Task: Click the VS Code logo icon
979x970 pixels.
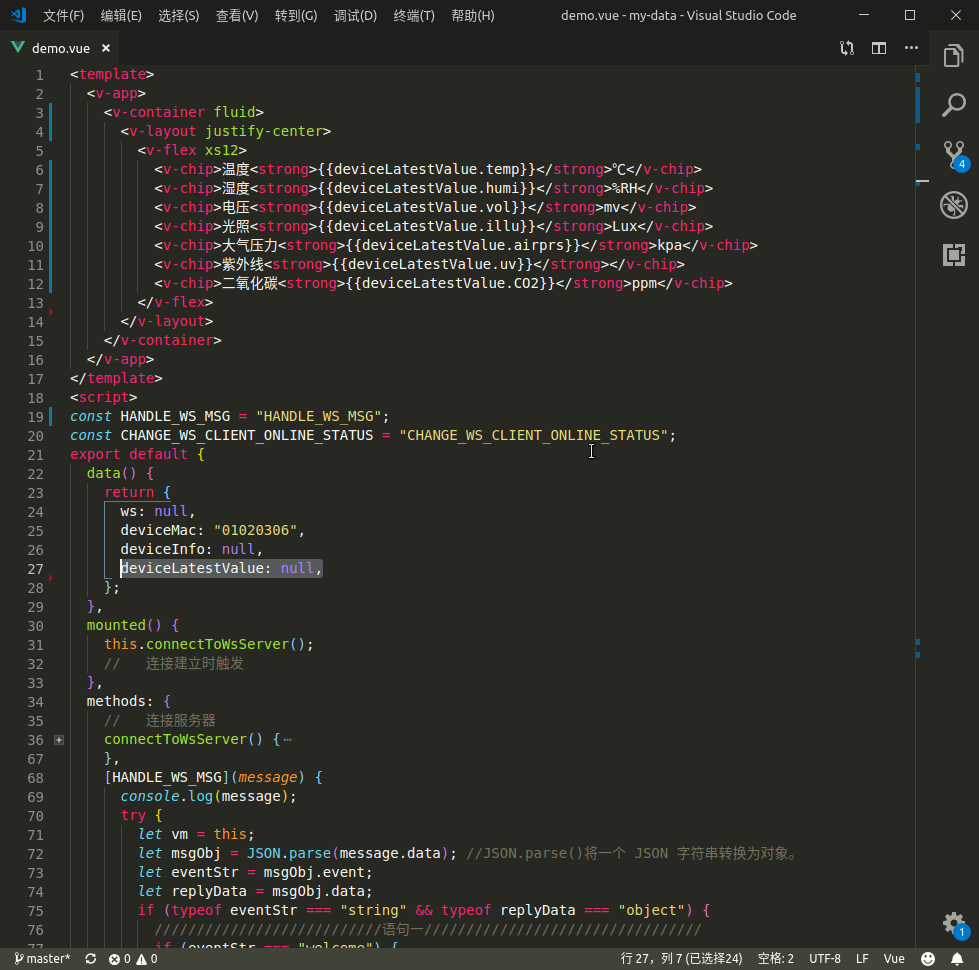Action: tap(18, 15)
